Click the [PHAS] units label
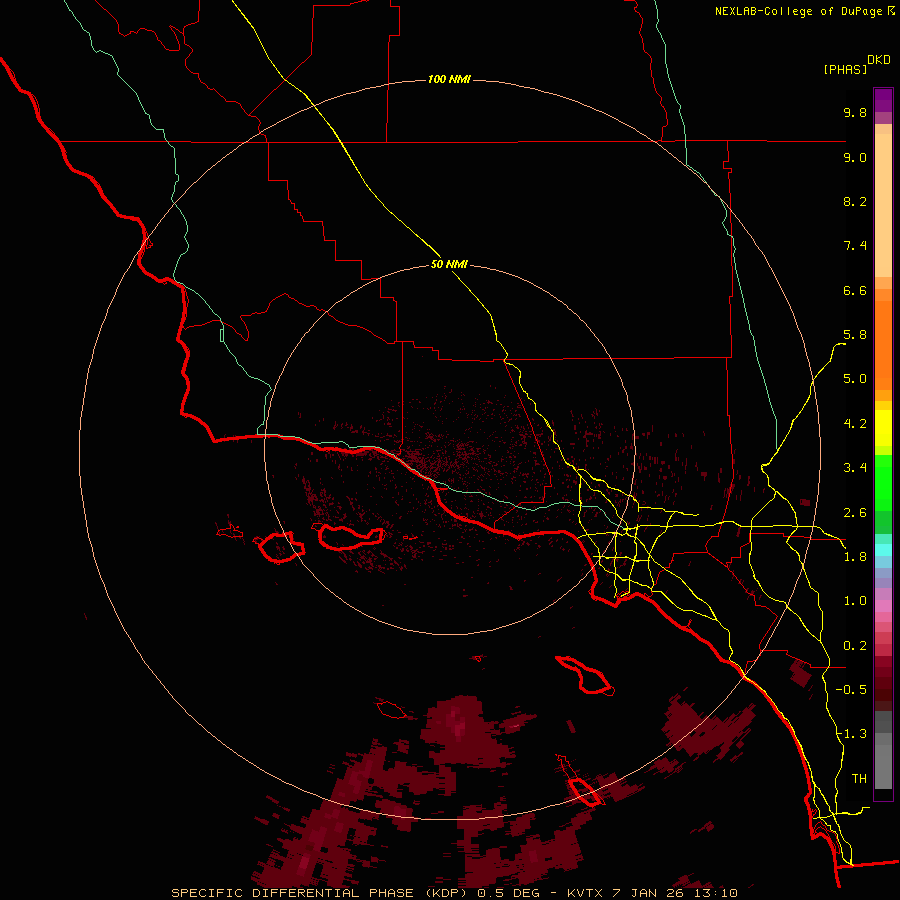 click(x=845, y=69)
